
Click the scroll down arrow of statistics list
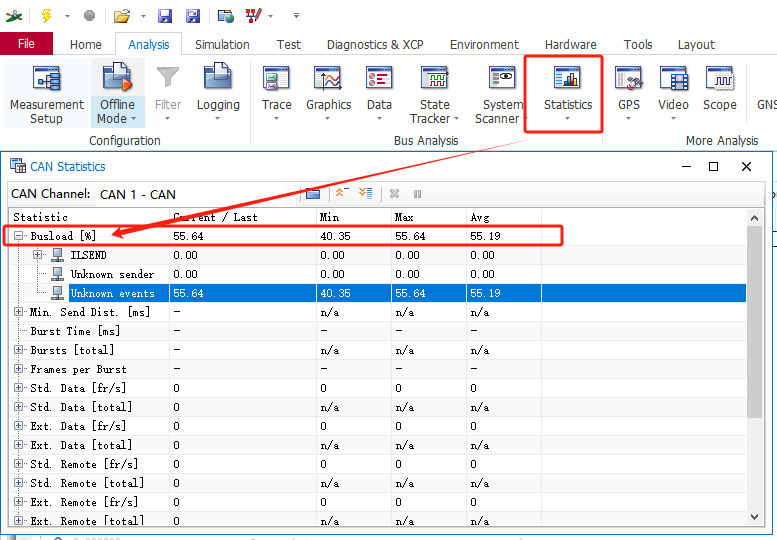coord(754,517)
